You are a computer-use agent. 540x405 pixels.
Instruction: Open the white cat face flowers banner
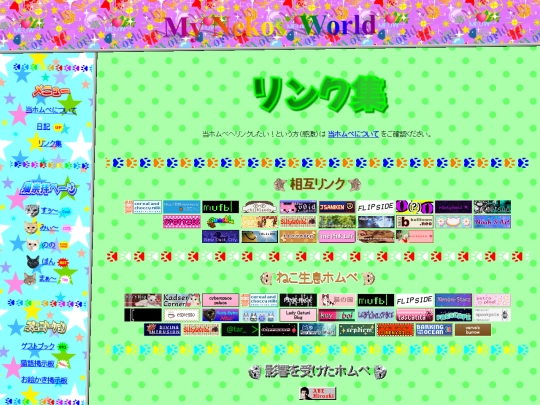point(453,222)
